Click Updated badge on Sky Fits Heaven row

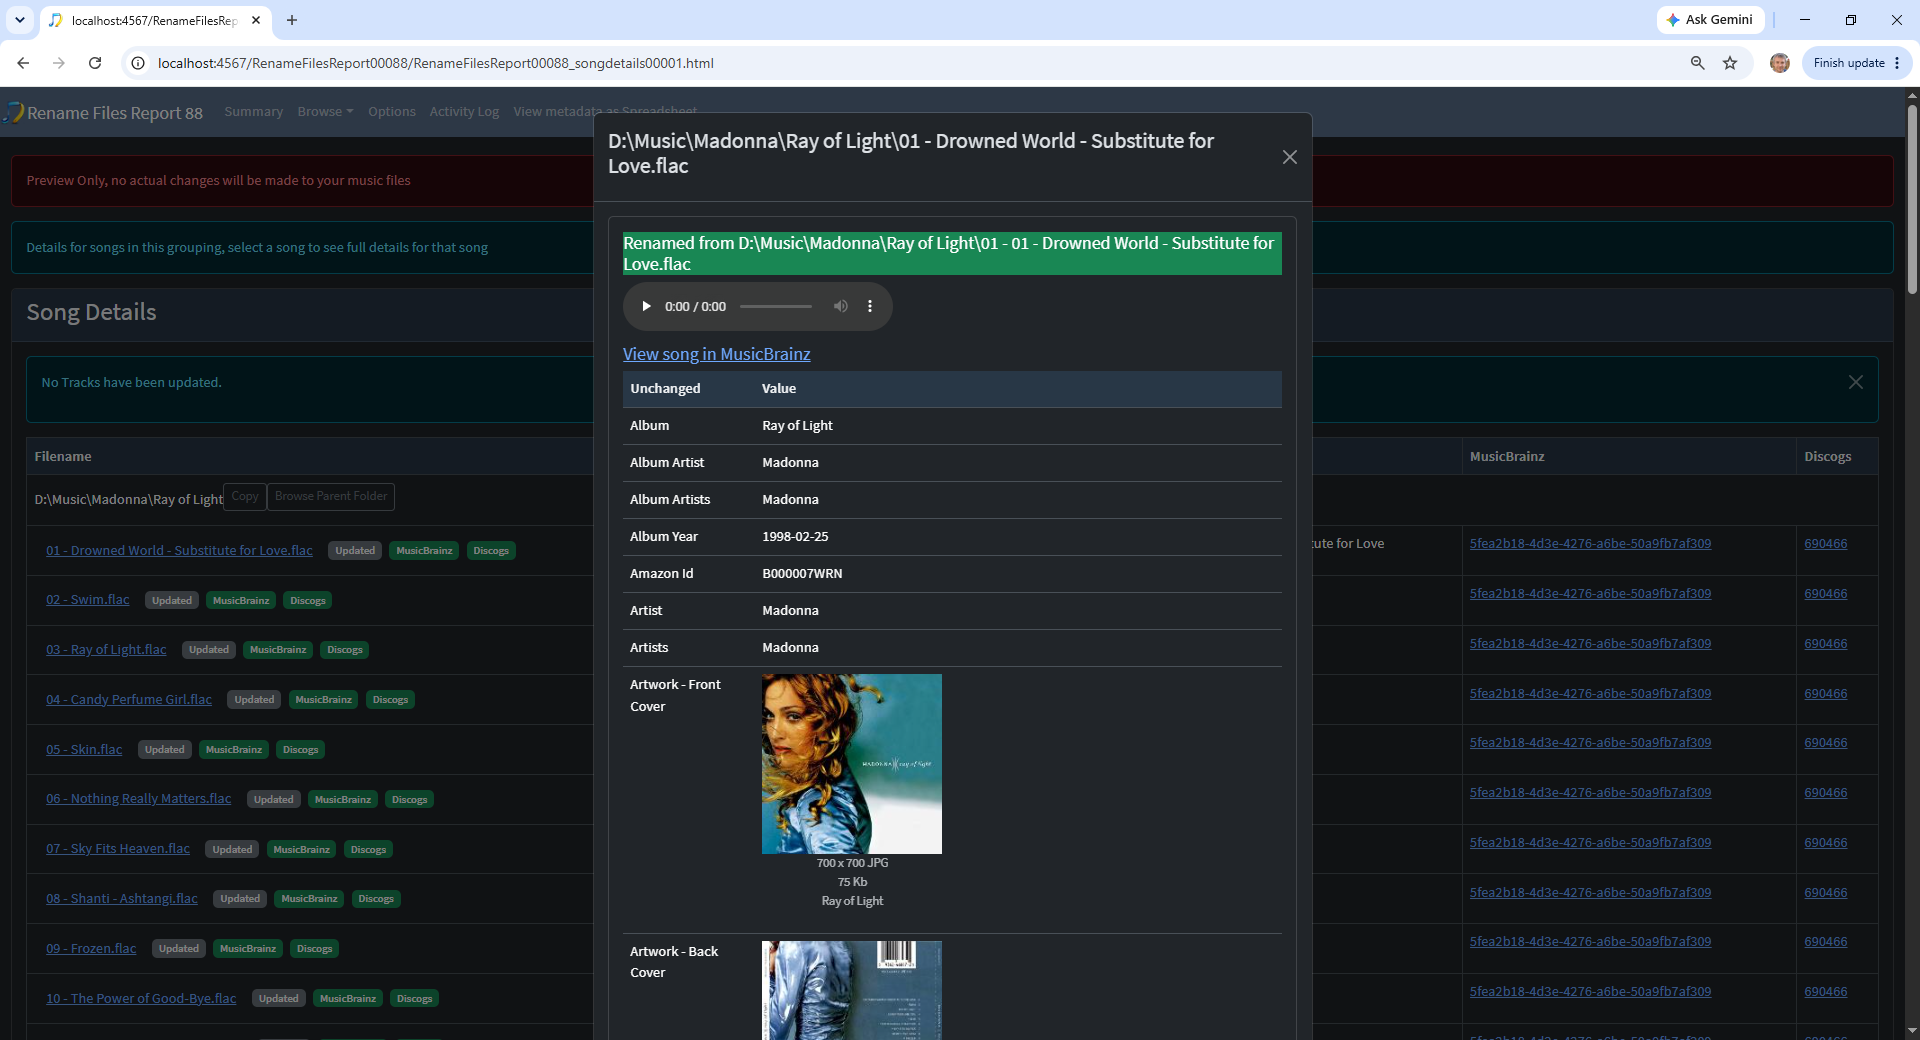[x=232, y=850]
